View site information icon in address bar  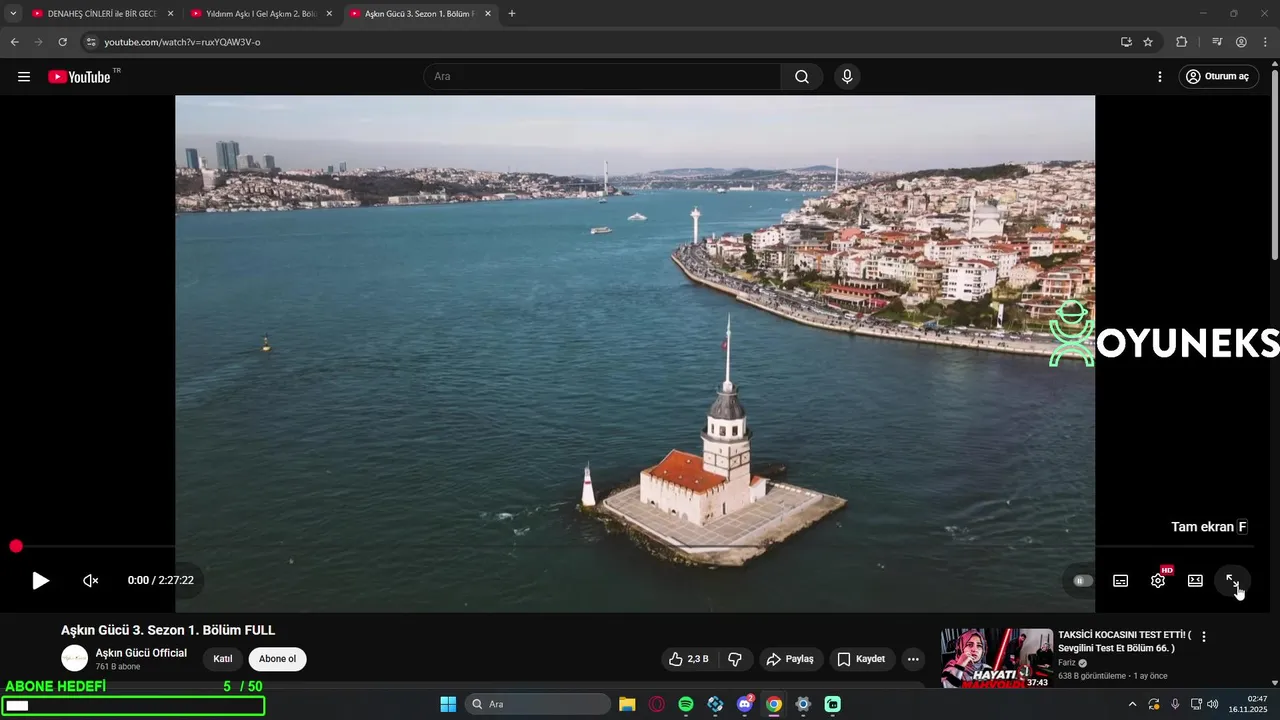(x=91, y=42)
